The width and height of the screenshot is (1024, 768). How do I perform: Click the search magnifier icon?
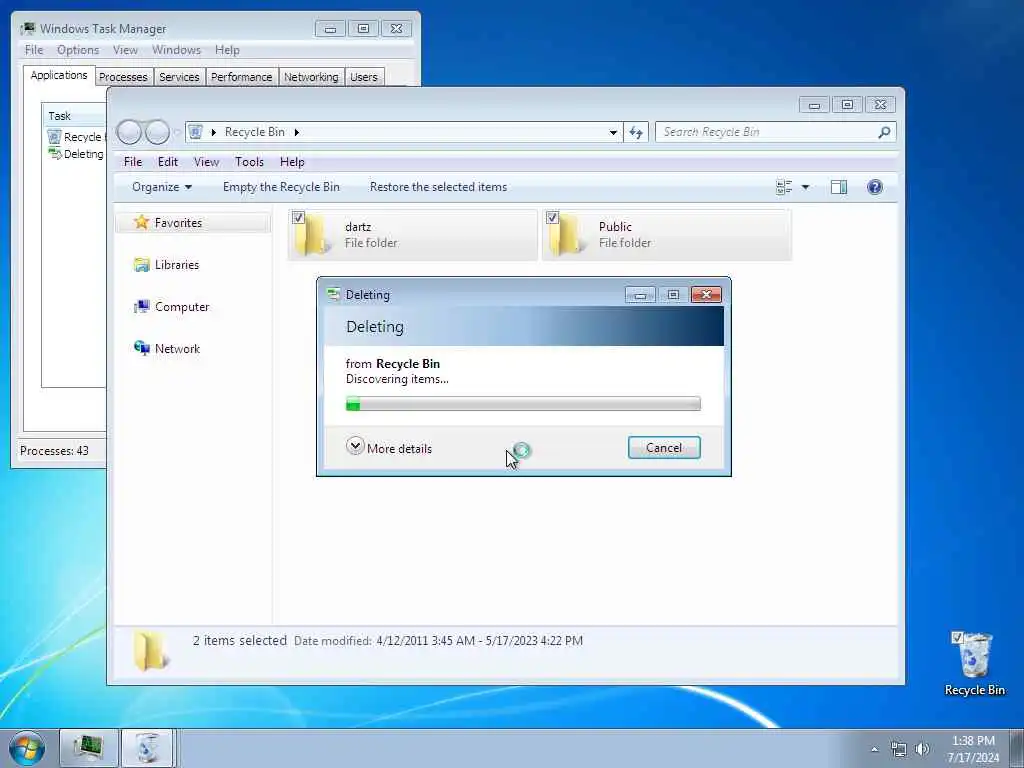tap(884, 133)
